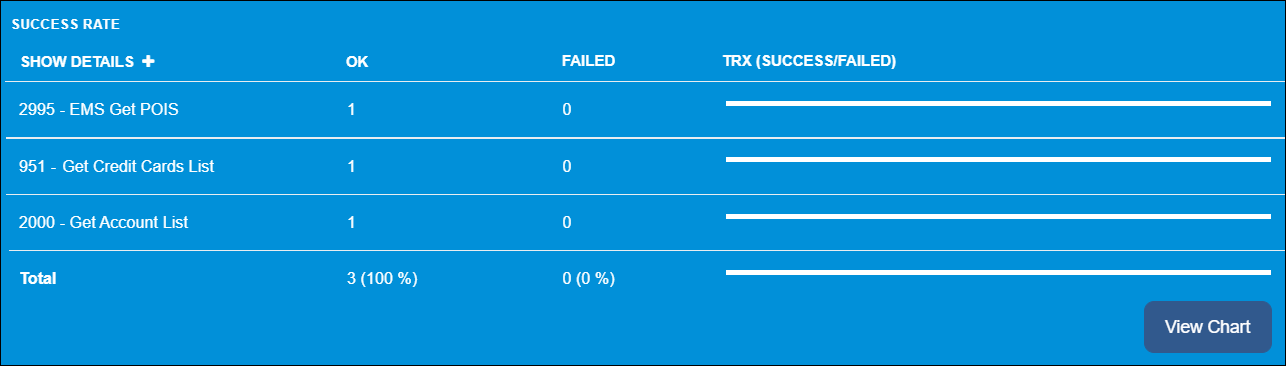The height and width of the screenshot is (366, 1286).
Task: Click the OK count for Get Account List
Action: [351, 222]
